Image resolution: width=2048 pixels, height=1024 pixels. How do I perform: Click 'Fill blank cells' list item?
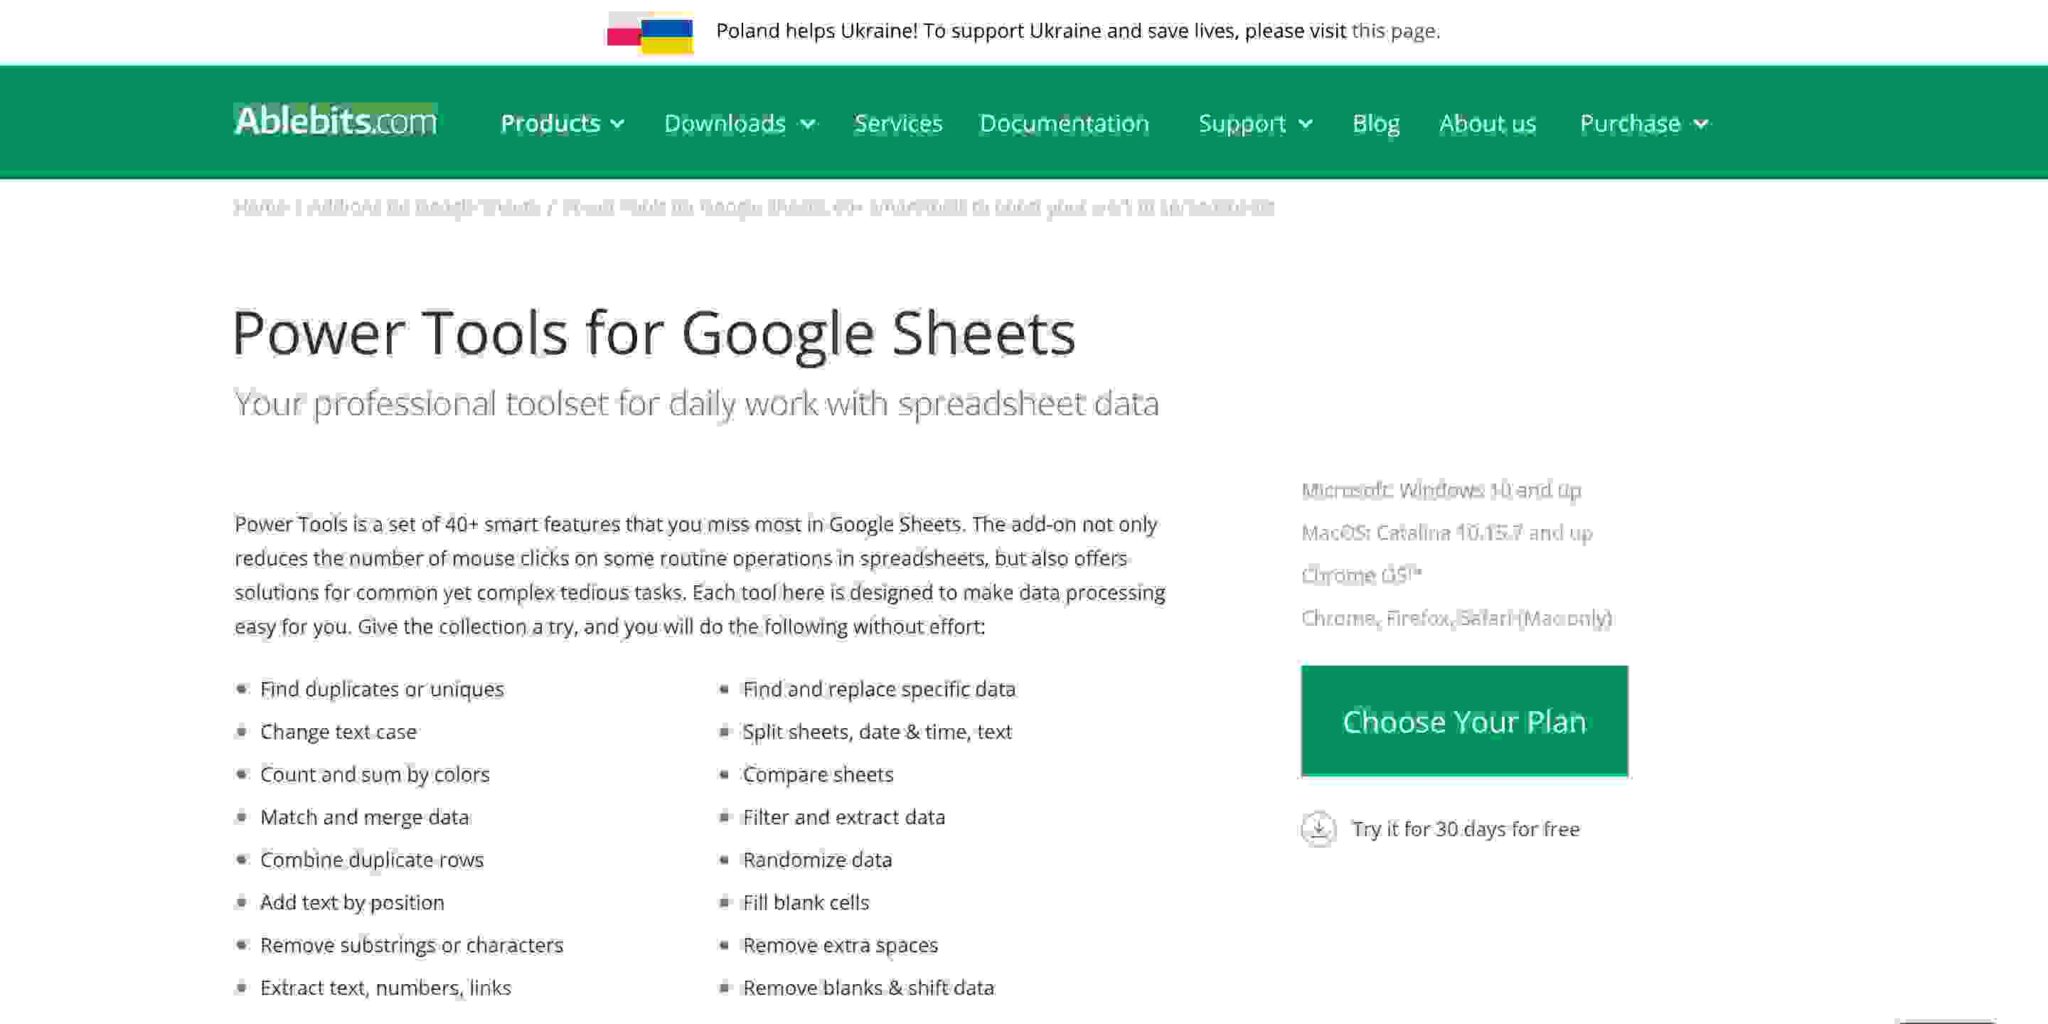click(x=806, y=902)
